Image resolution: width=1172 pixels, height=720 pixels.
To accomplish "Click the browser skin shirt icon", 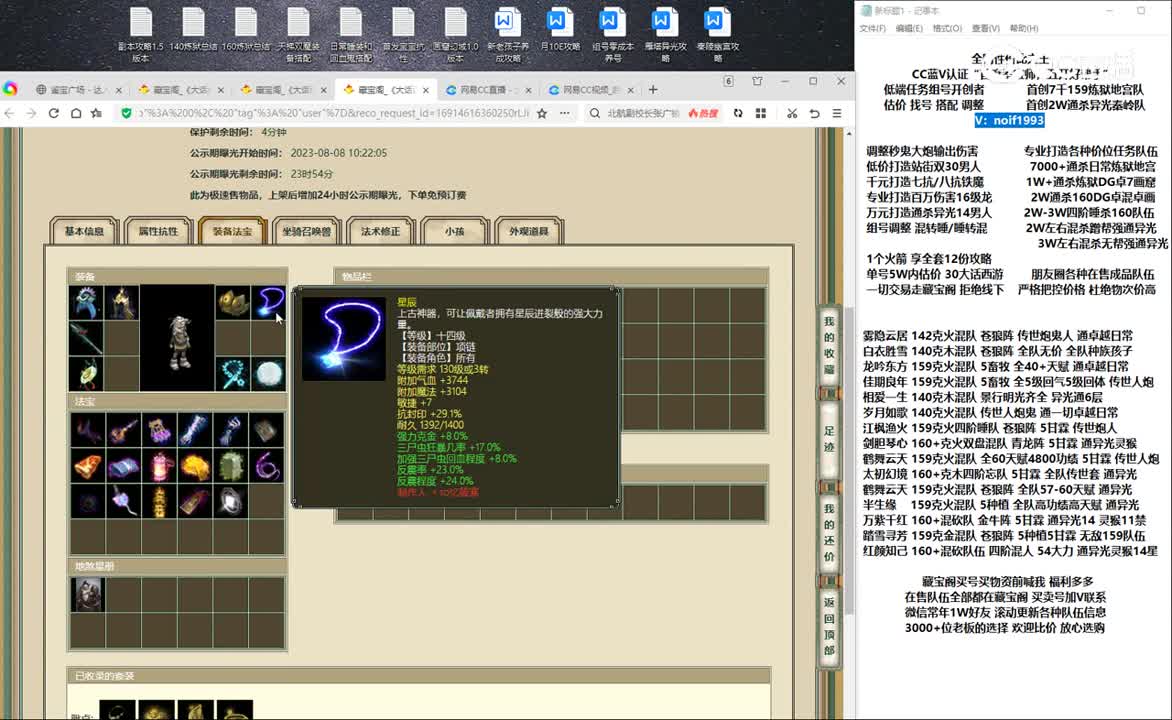I will [757, 81].
